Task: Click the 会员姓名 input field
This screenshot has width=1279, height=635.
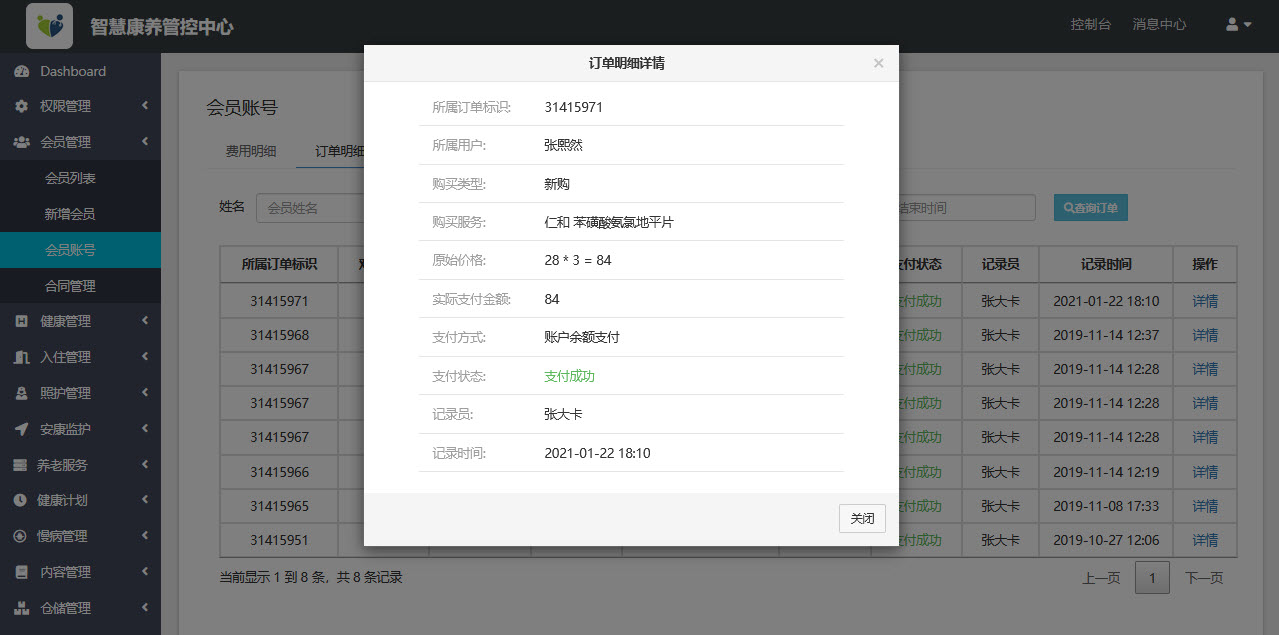Action: [x=300, y=207]
